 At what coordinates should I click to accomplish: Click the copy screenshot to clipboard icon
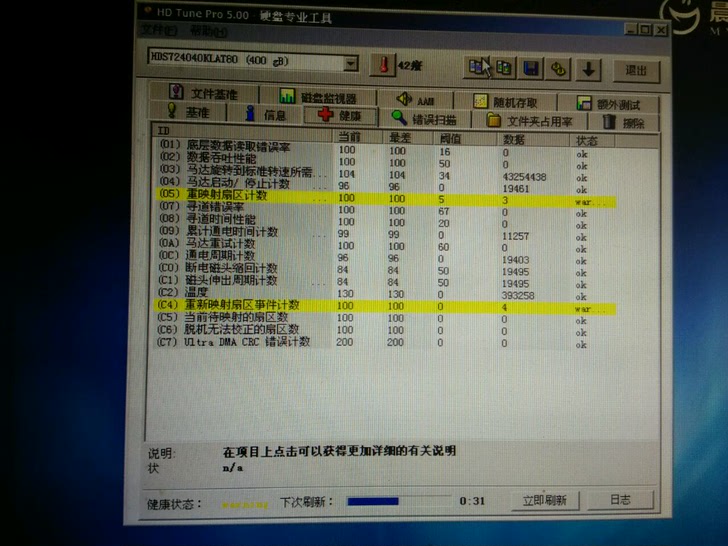(503, 68)
